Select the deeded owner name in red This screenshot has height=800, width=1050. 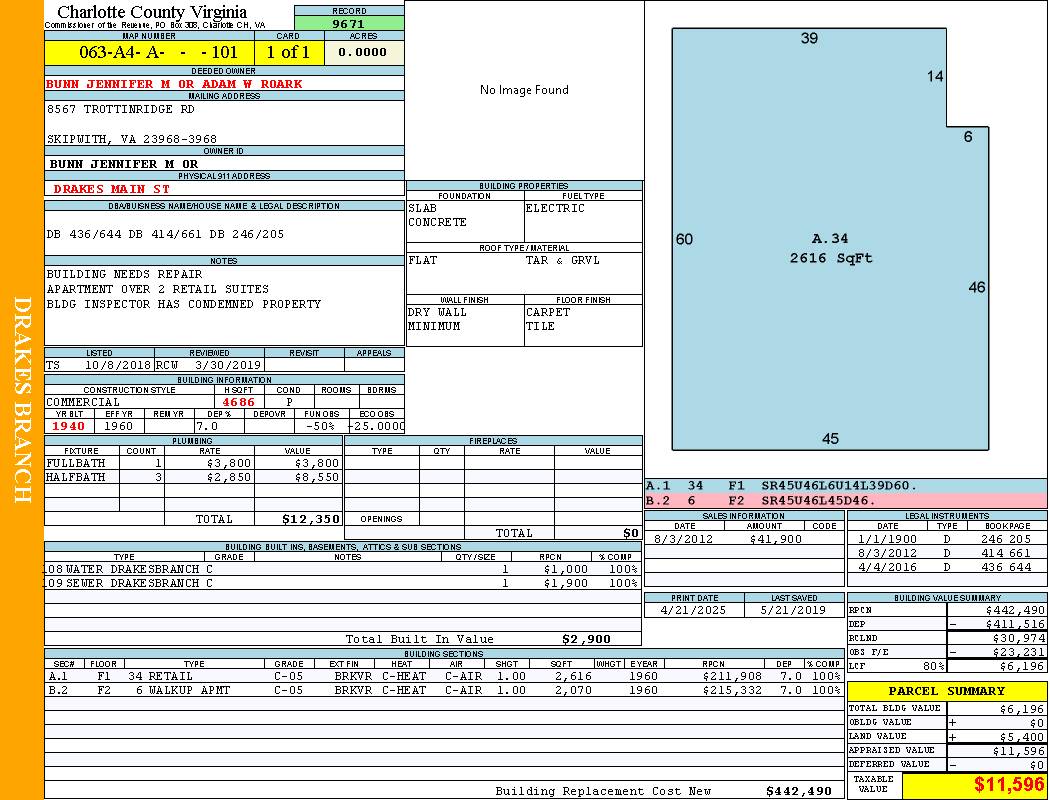point(174,84)
